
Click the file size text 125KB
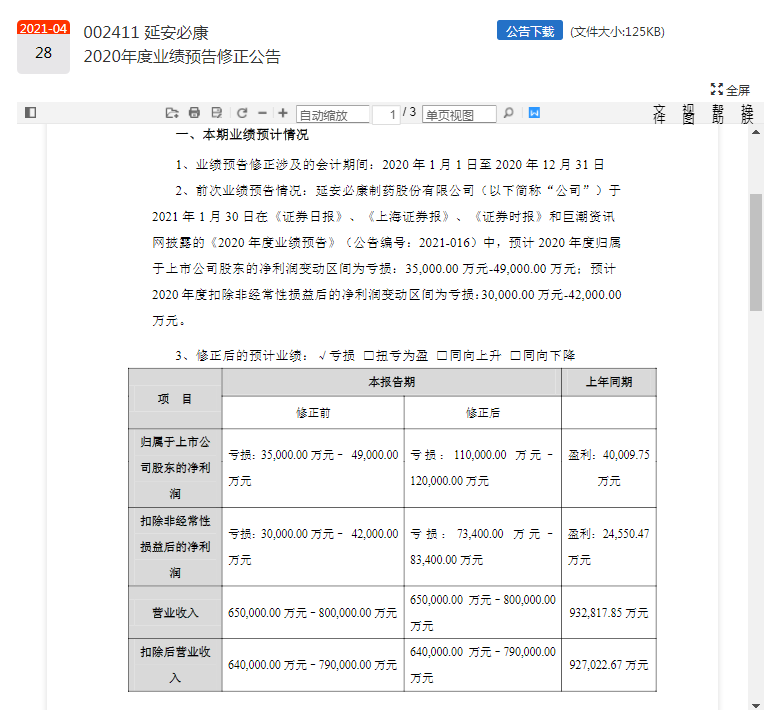(617, 32)
